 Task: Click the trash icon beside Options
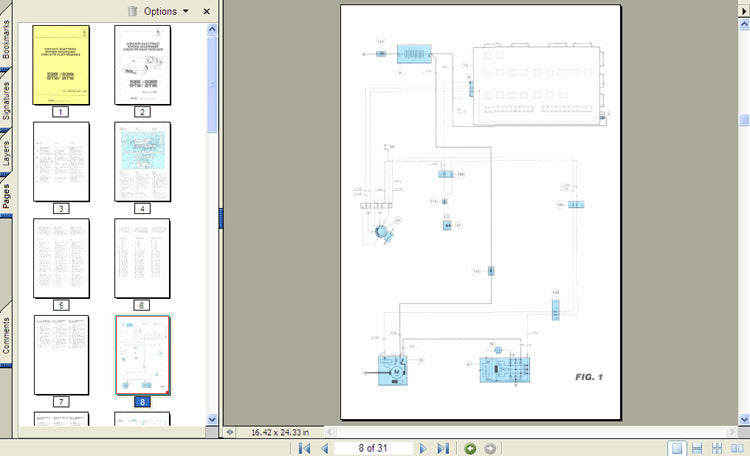[132, 11]
